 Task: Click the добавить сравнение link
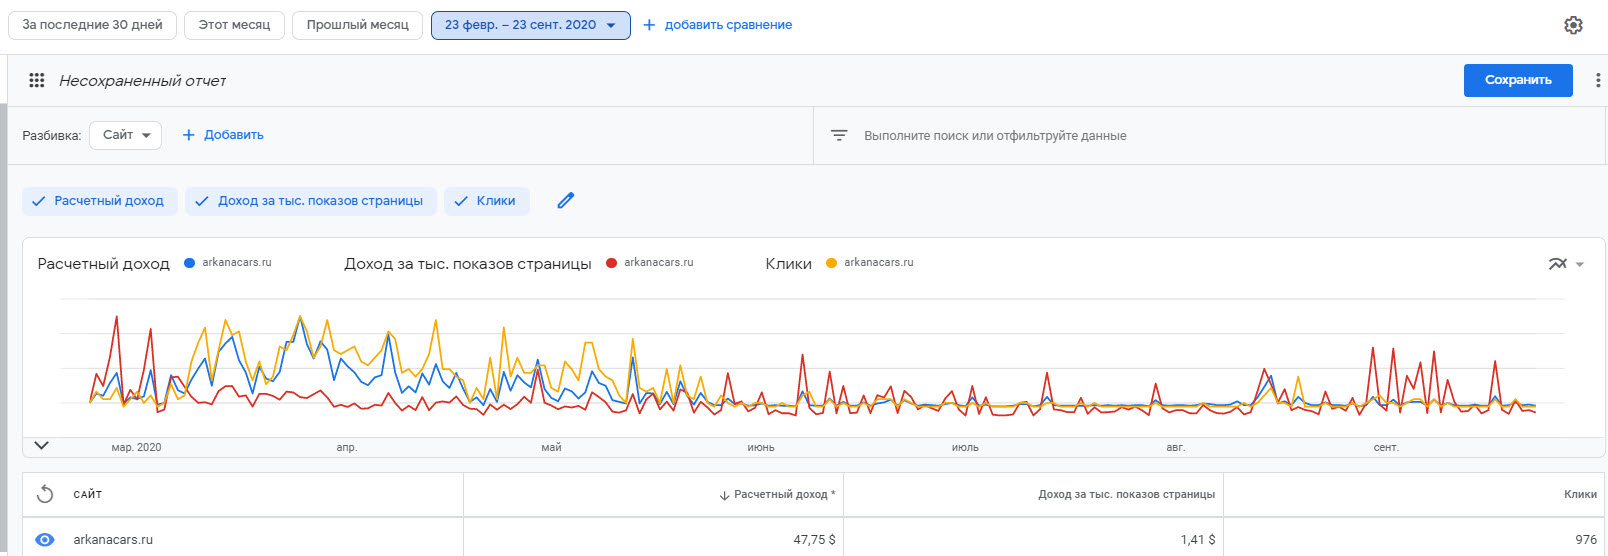pos(717,25)
